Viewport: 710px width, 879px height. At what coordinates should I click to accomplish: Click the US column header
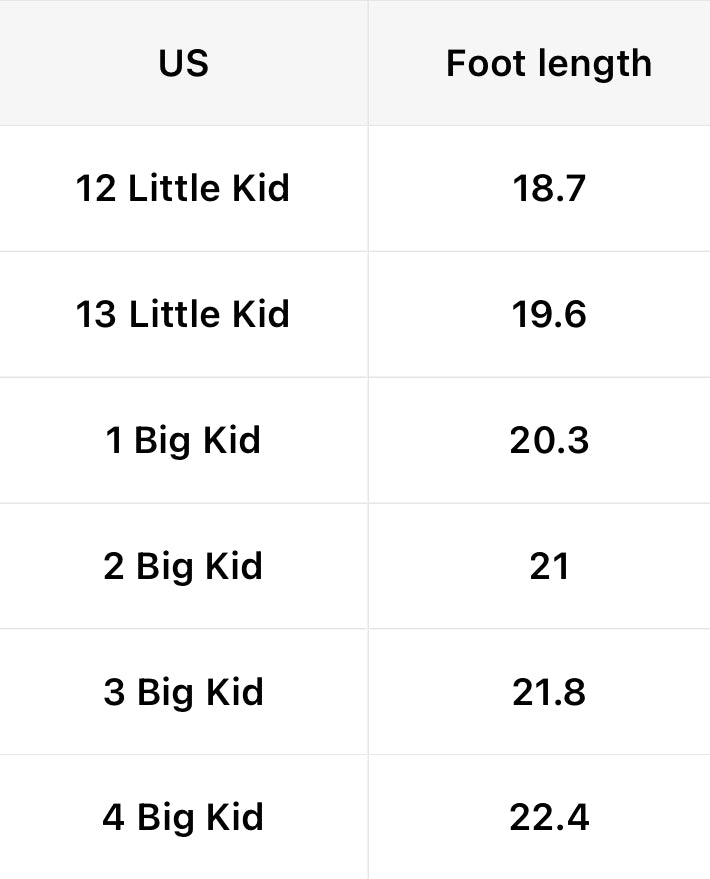[183, 64]
